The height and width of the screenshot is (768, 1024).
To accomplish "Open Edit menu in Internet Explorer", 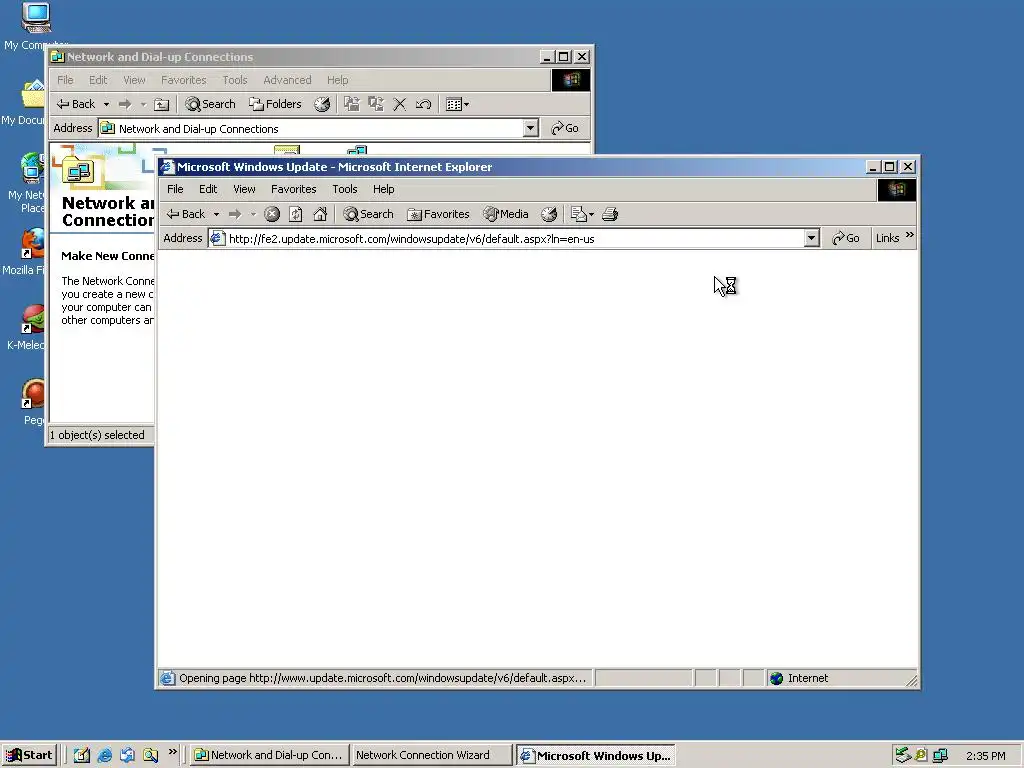I will [x=208, y=189].
